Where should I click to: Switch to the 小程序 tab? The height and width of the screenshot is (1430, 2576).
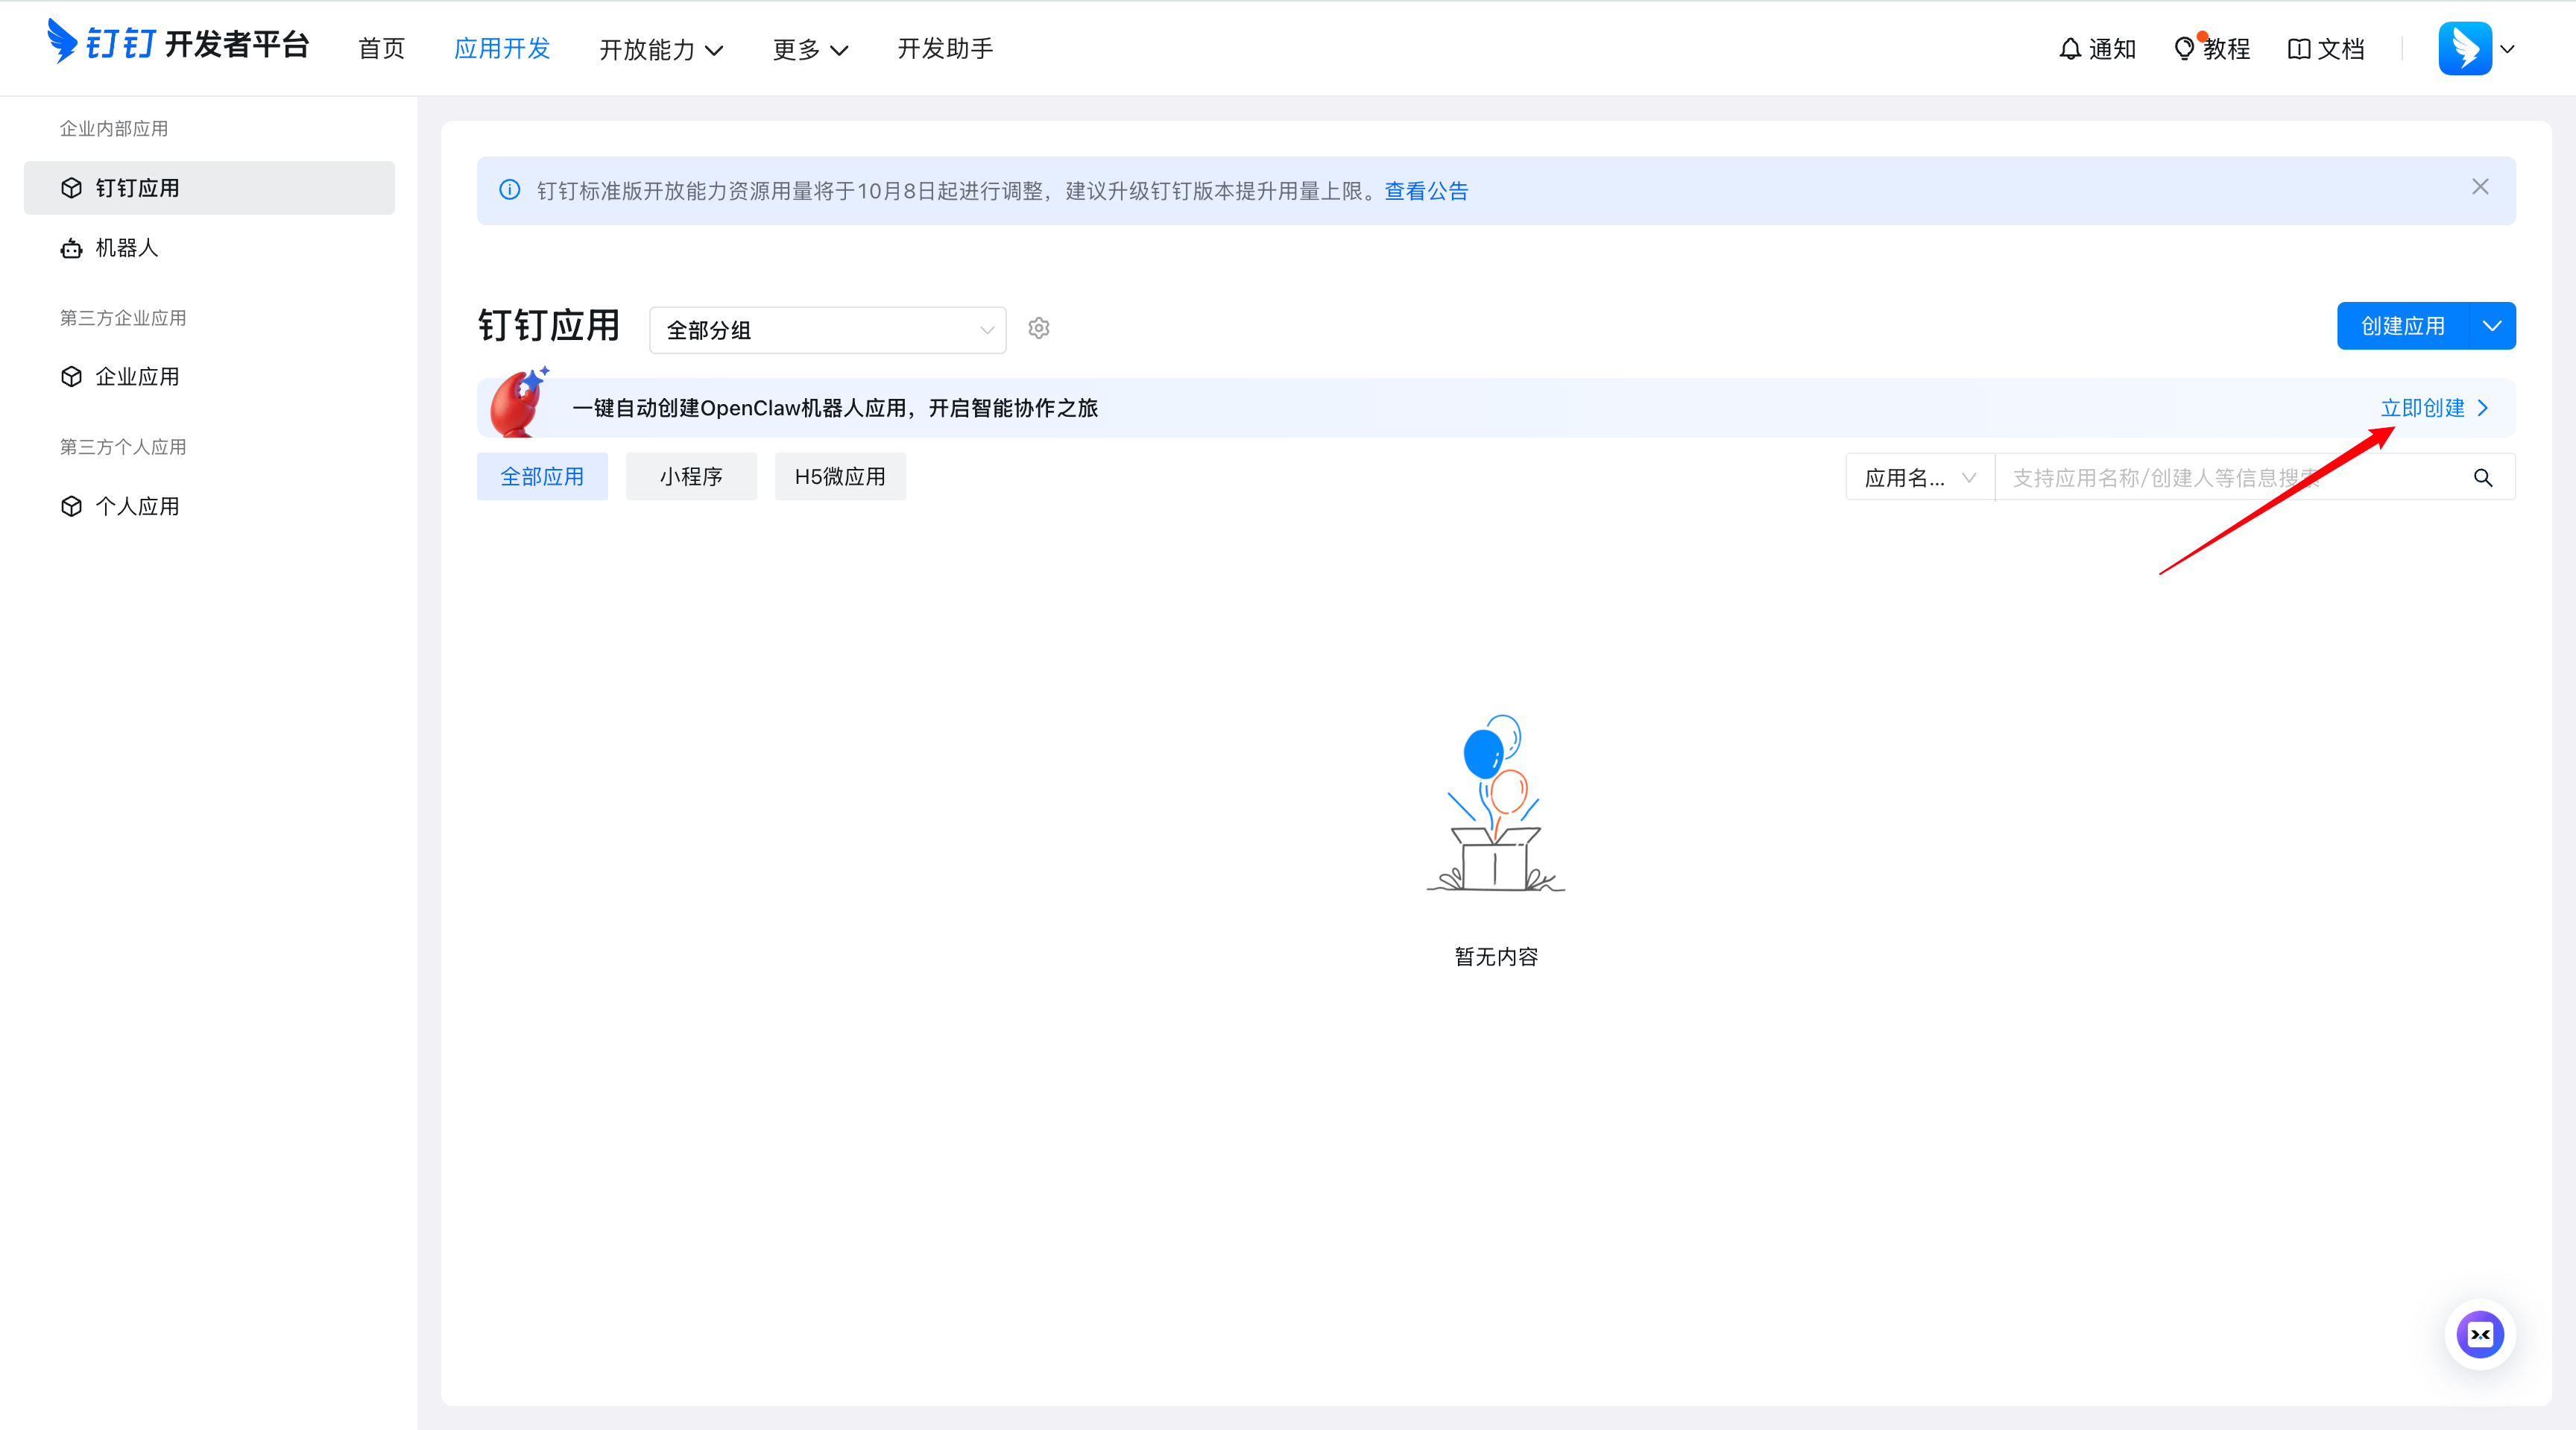[x=691, y=477]
